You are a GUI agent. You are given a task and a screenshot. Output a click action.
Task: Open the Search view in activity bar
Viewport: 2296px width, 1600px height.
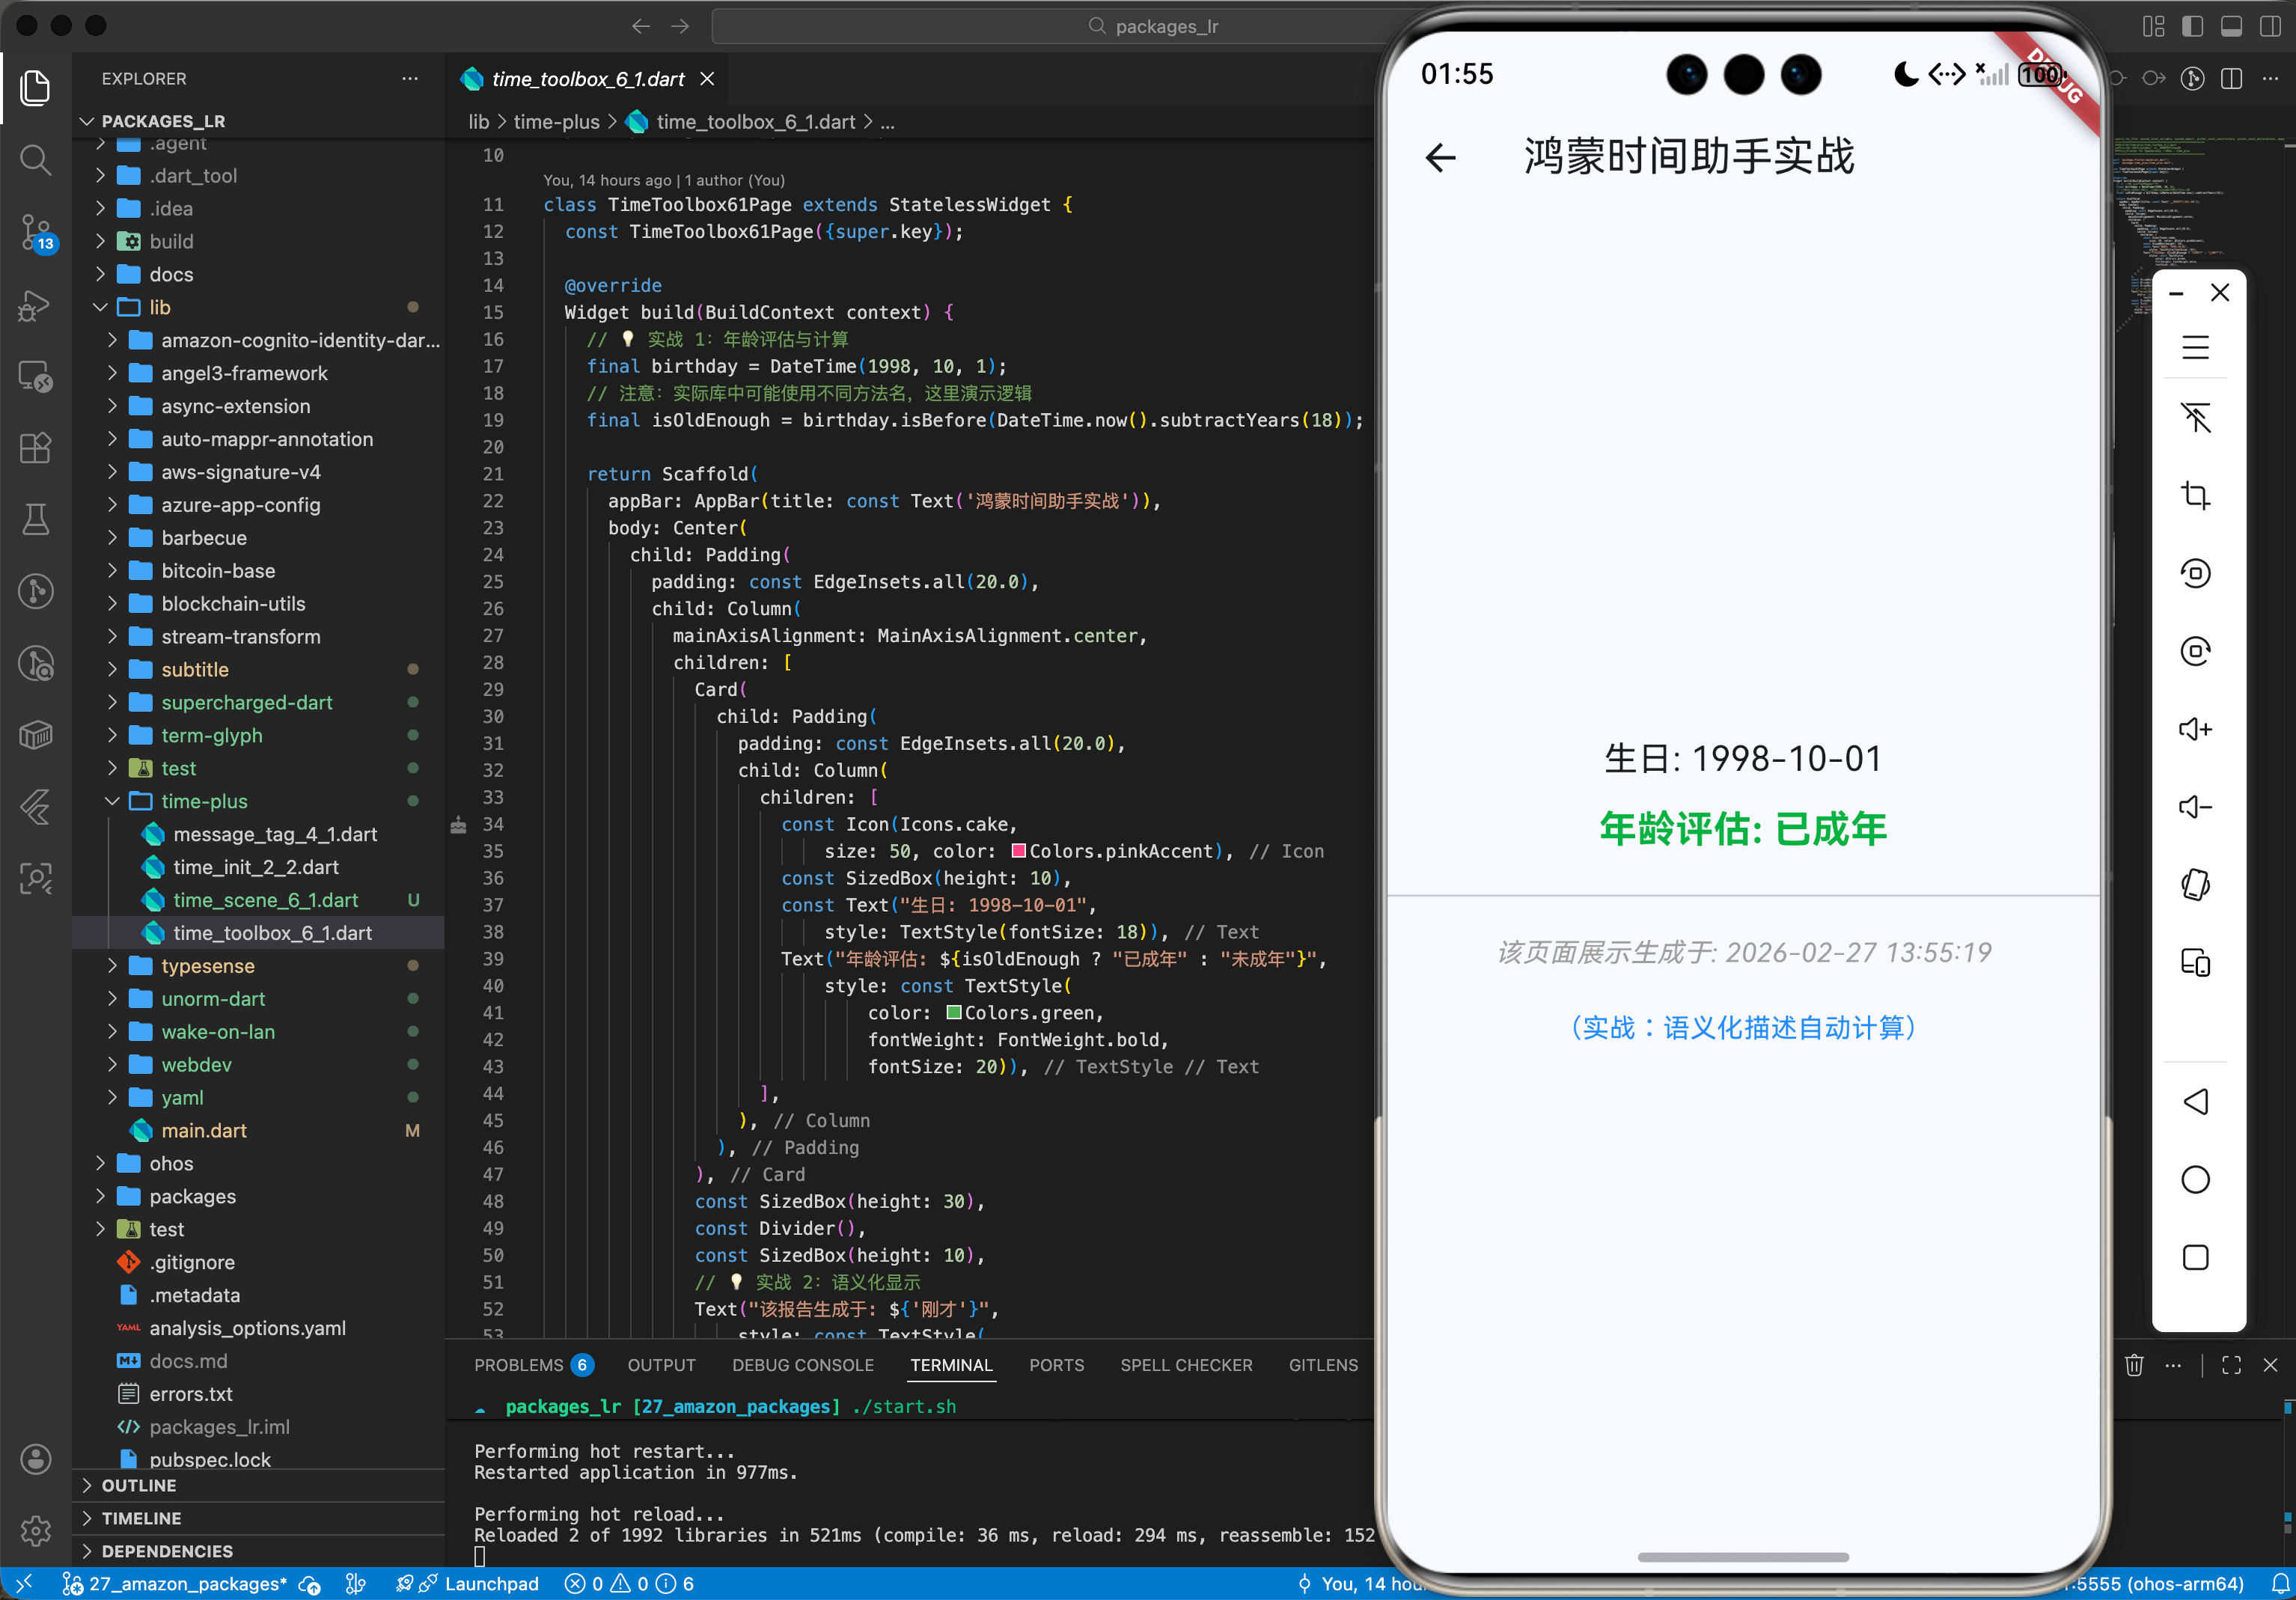(35, 160)
